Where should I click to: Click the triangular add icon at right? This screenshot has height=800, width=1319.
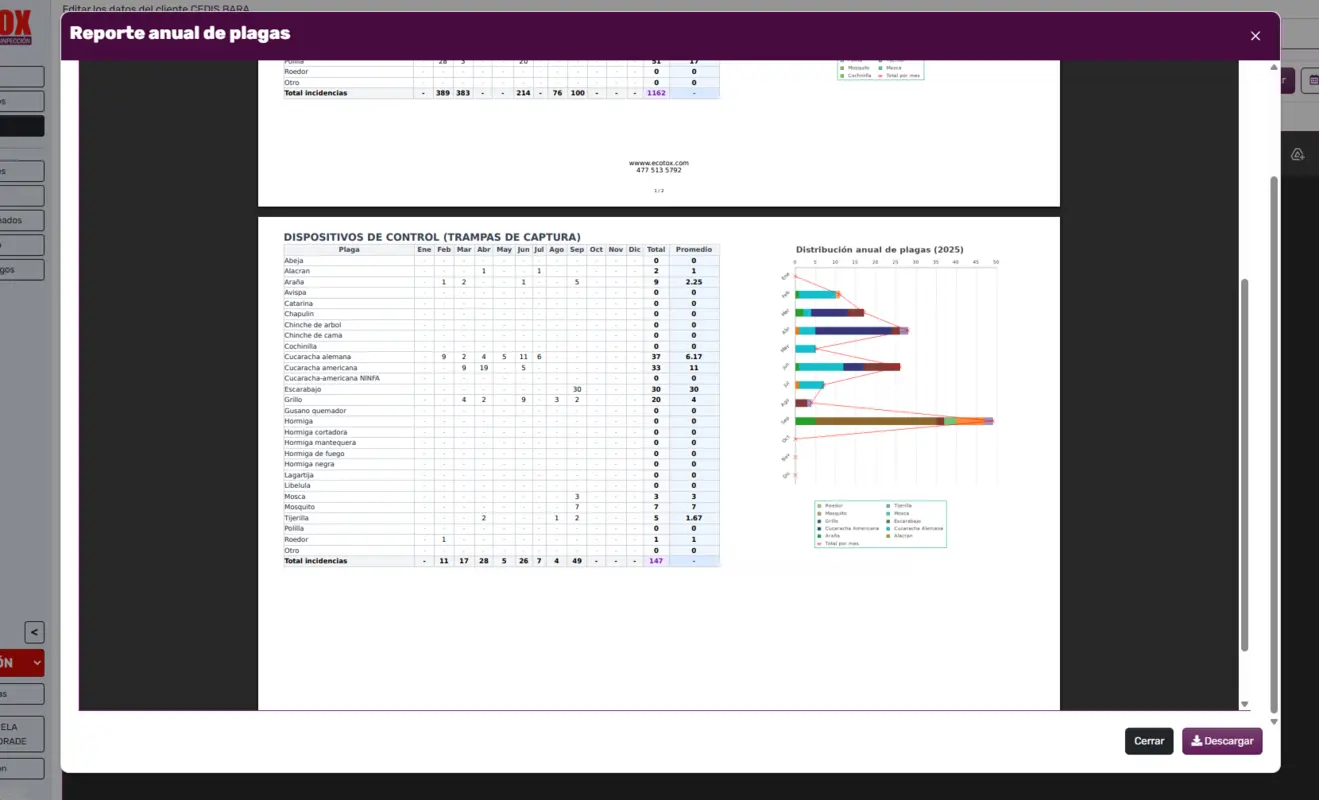coord(1297,154)
